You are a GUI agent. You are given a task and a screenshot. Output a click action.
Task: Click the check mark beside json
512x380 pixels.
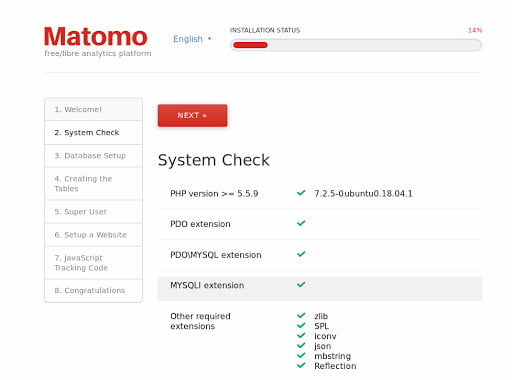[x=301, y=345]
